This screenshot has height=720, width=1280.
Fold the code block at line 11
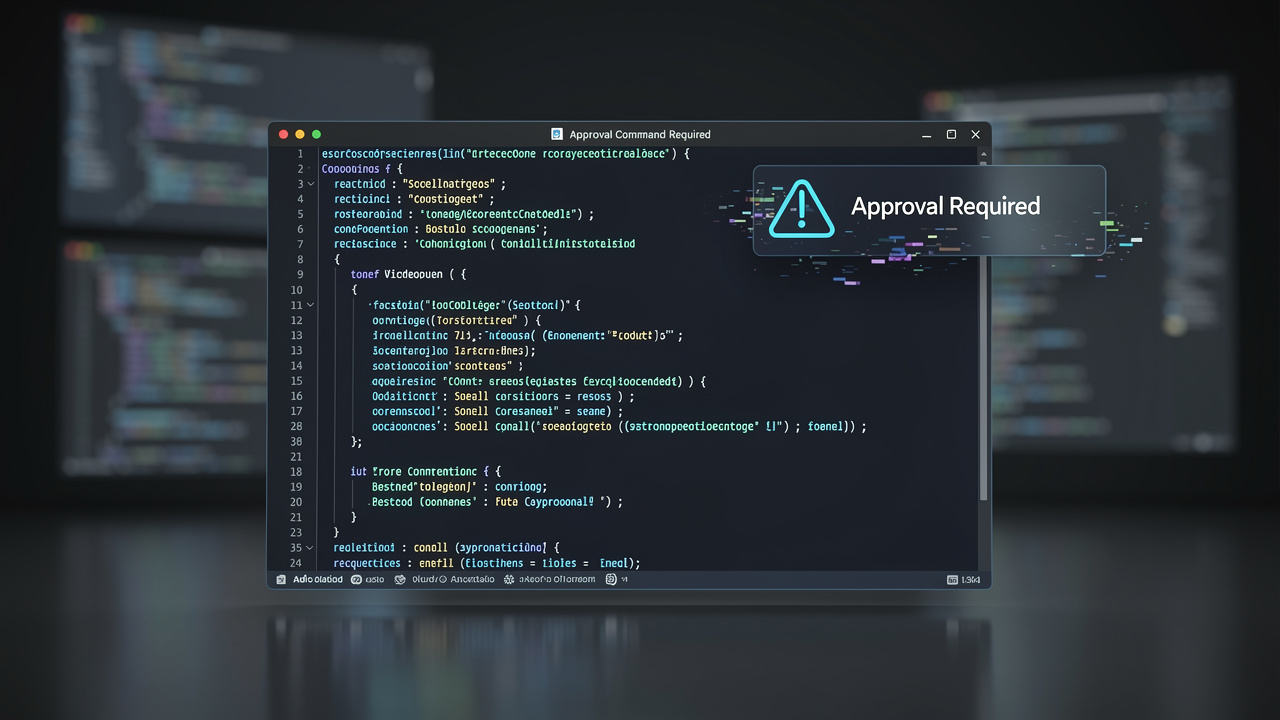click(x=311, y=305)
